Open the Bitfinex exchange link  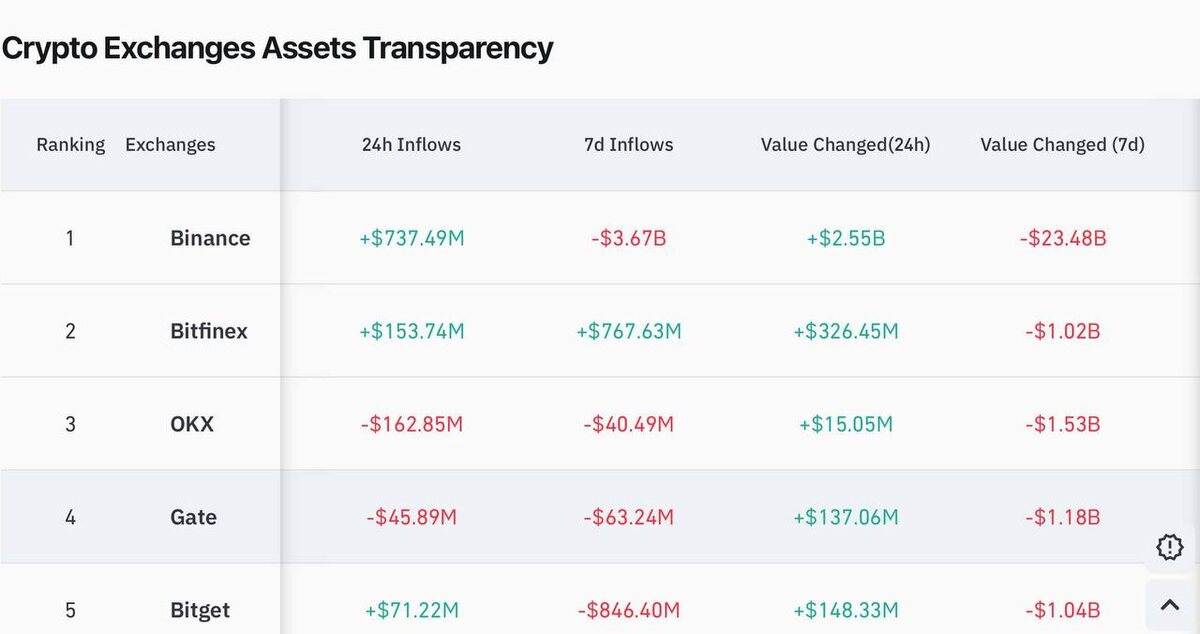click(x=209, y=331)
